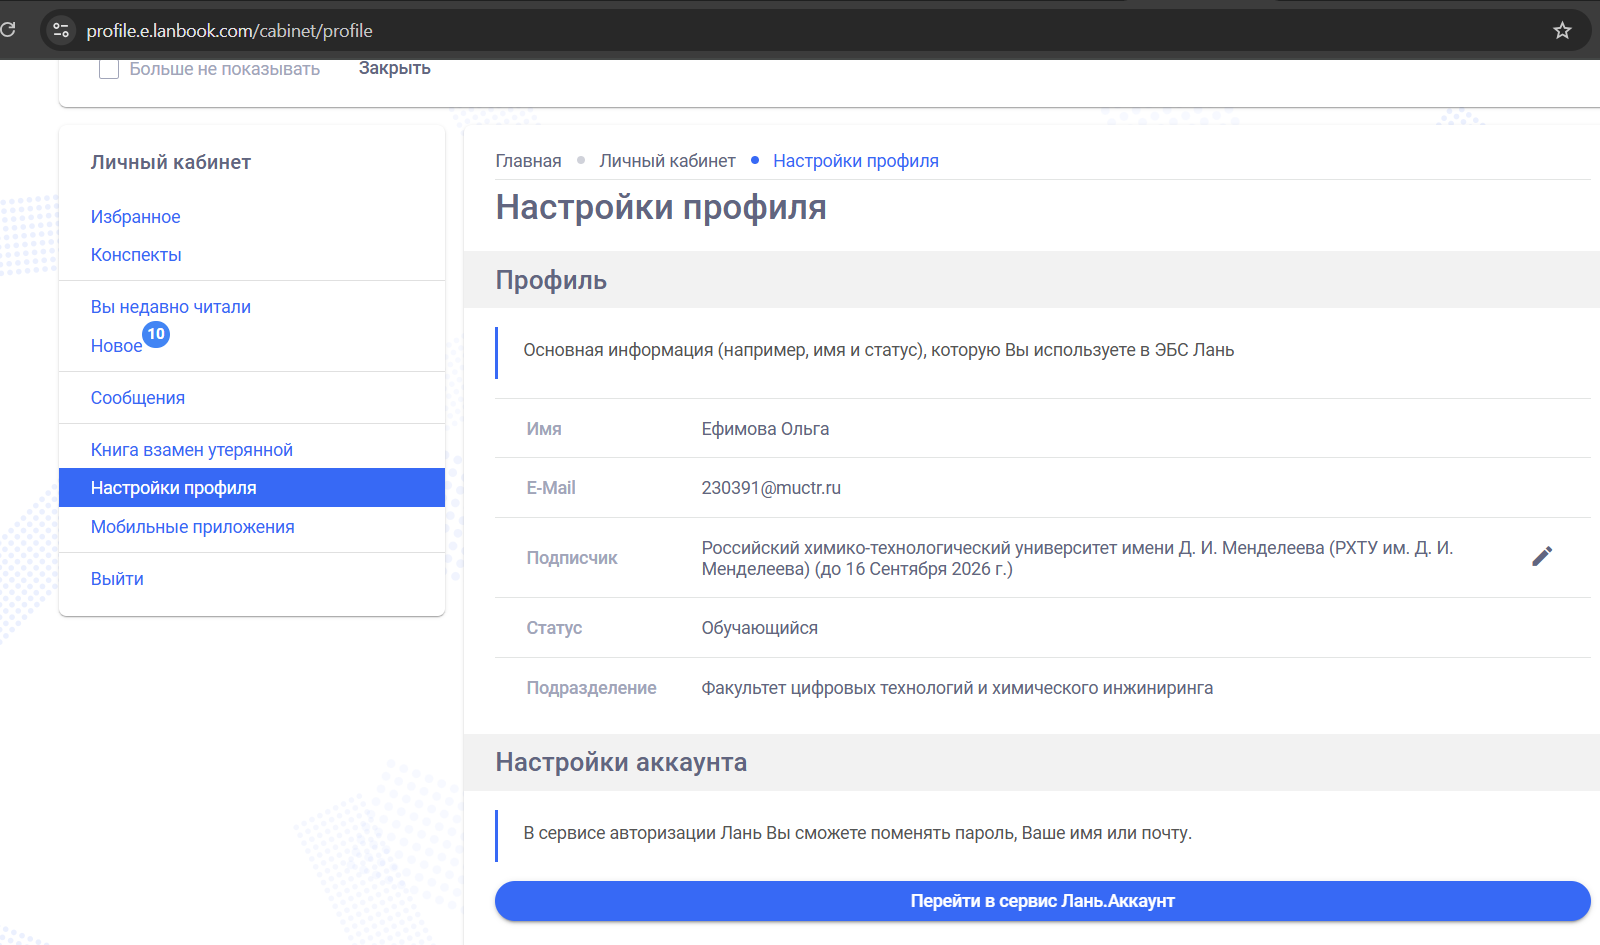The width and height of the screenshot is (1600, 945).
Task: Reload the page using browser refresh icon
Action: click(8, 30)
